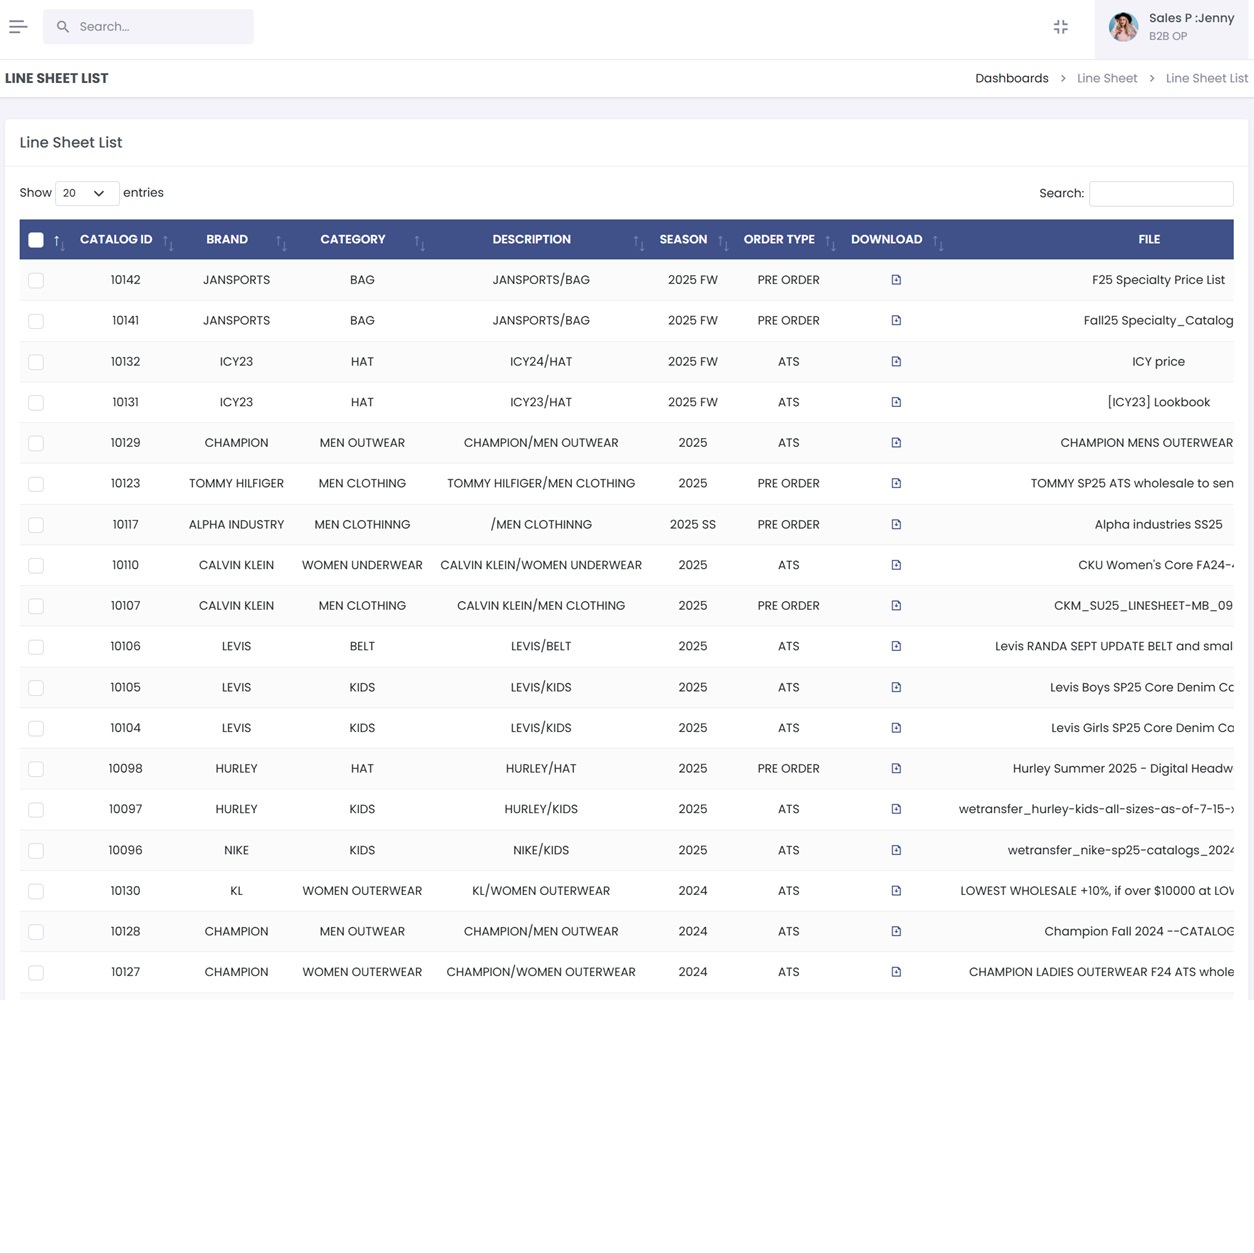Click 2025 SS season cell

click(x=693, y=524)
